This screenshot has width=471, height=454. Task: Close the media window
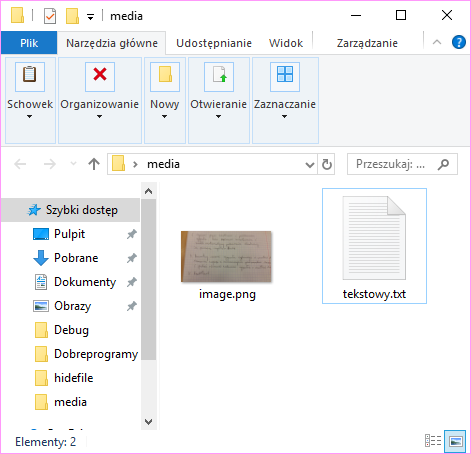click(447, 15)
